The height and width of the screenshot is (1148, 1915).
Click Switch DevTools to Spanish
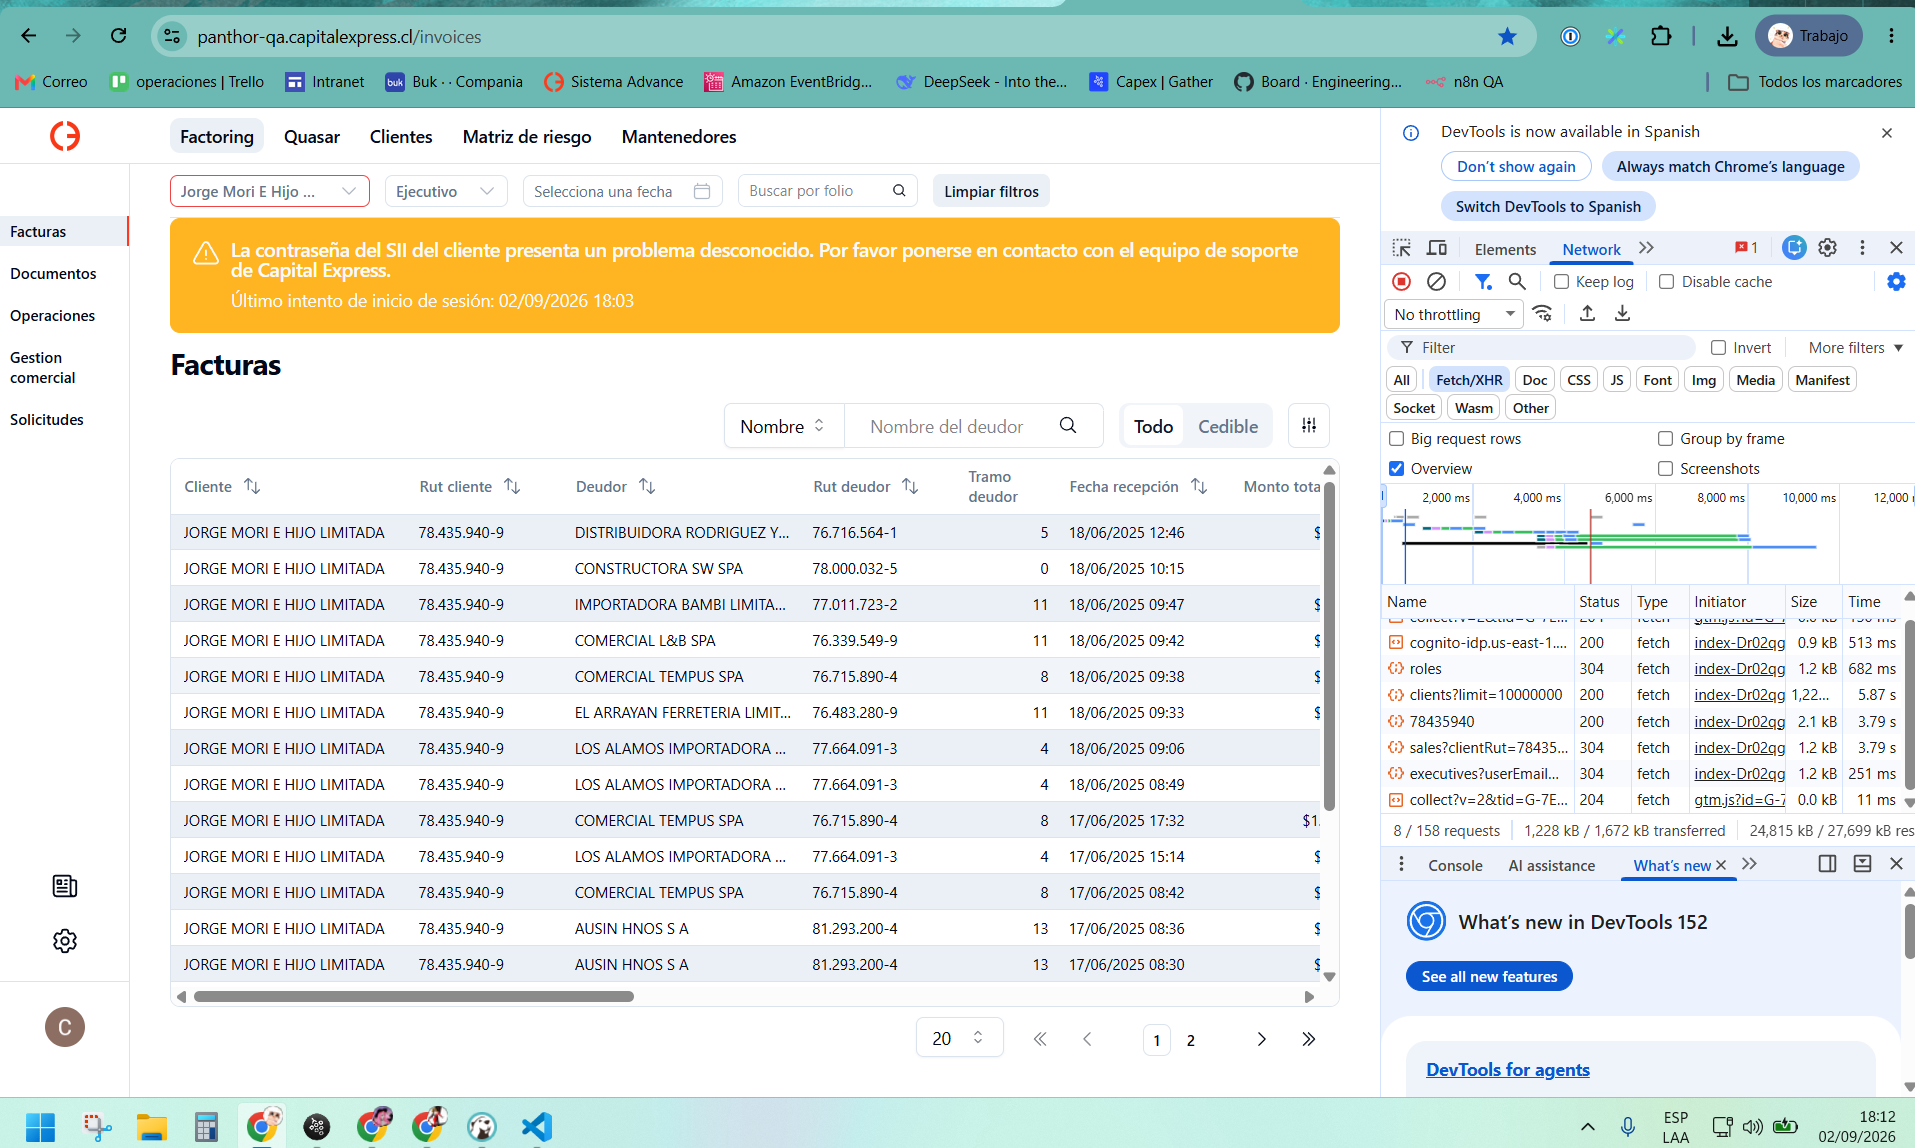coord(1548,207)
